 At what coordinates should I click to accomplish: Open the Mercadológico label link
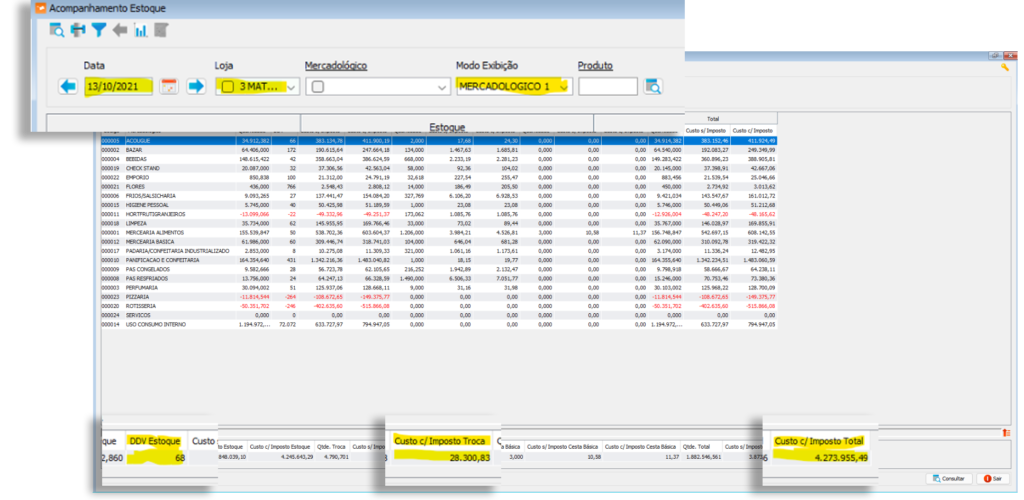coord(336,66)
